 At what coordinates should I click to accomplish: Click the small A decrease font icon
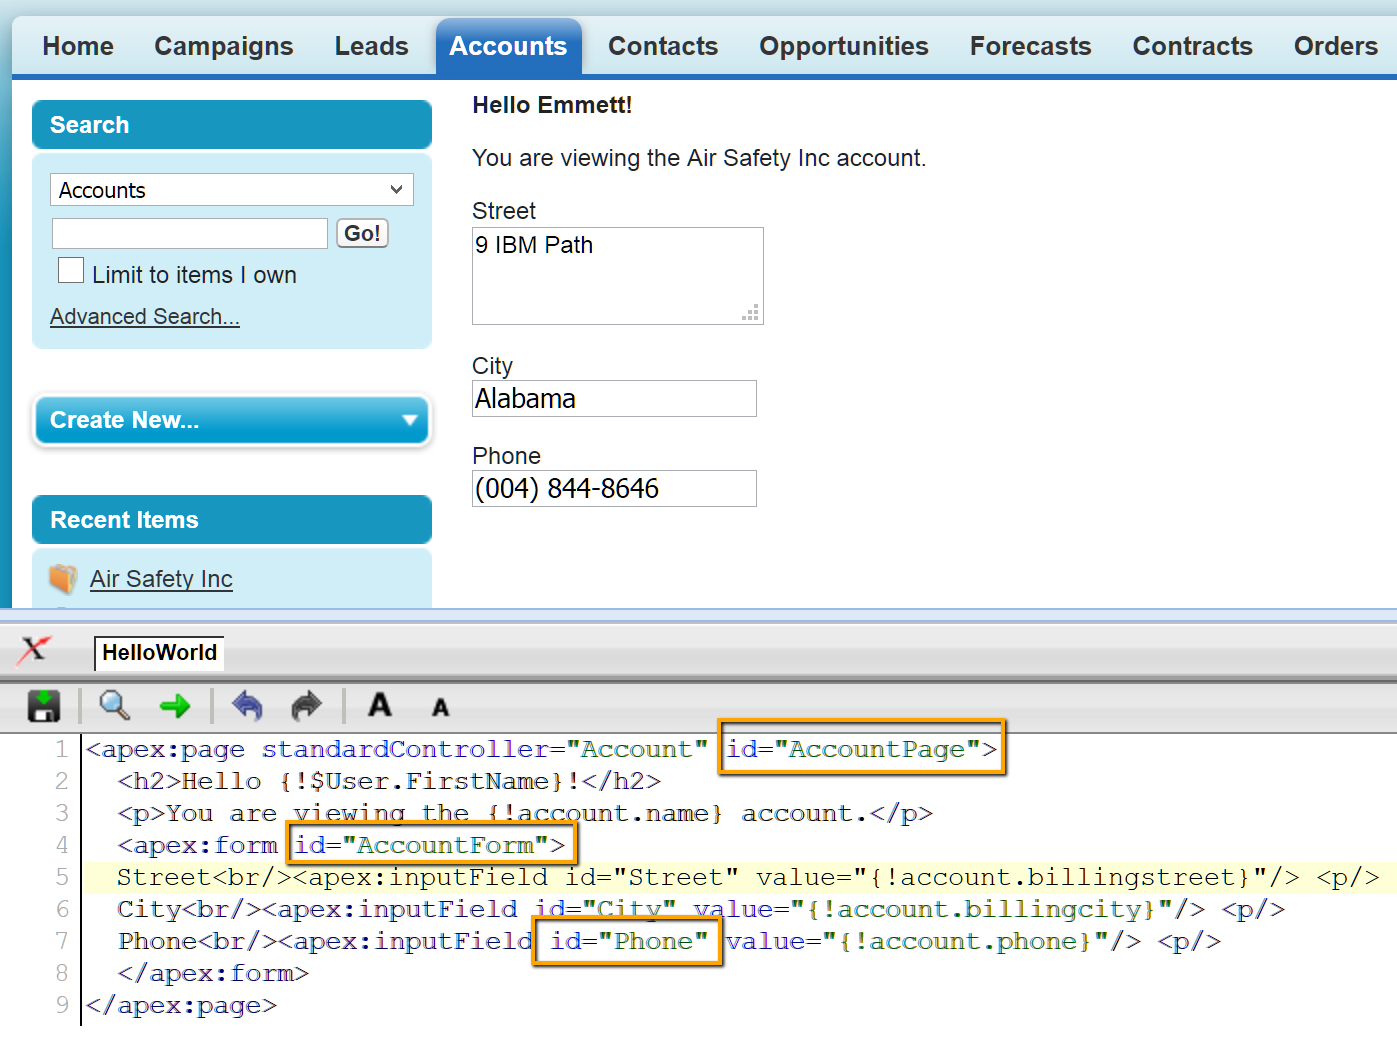pos(440,708)
